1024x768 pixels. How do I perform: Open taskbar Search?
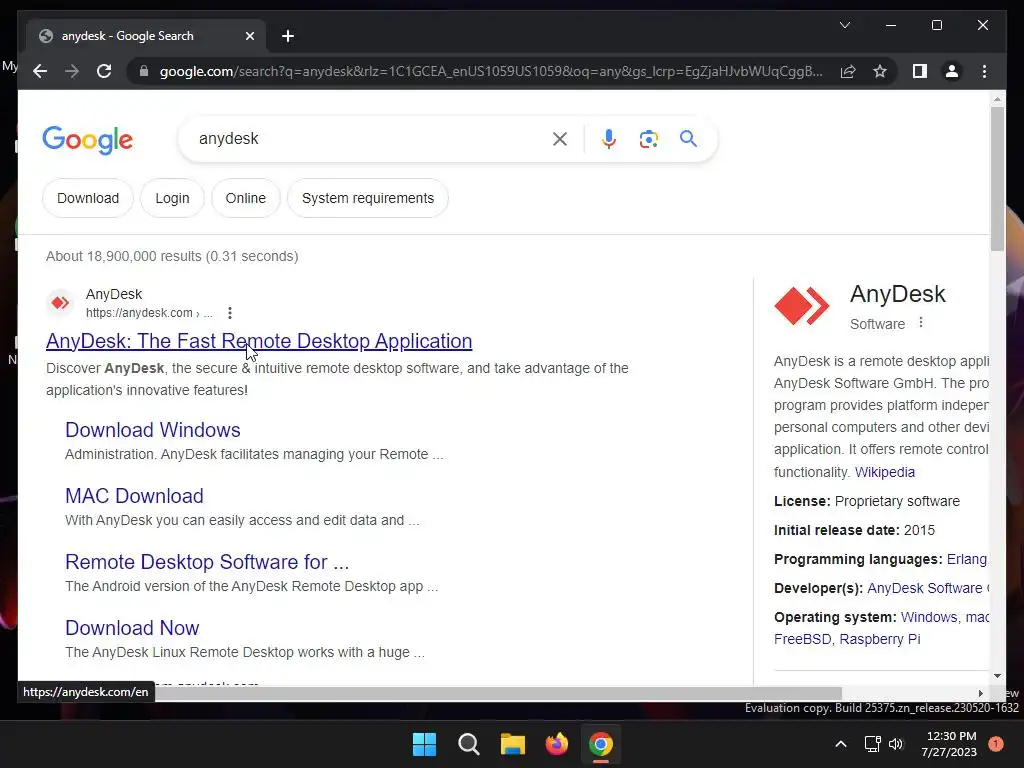tap(469, 744)
